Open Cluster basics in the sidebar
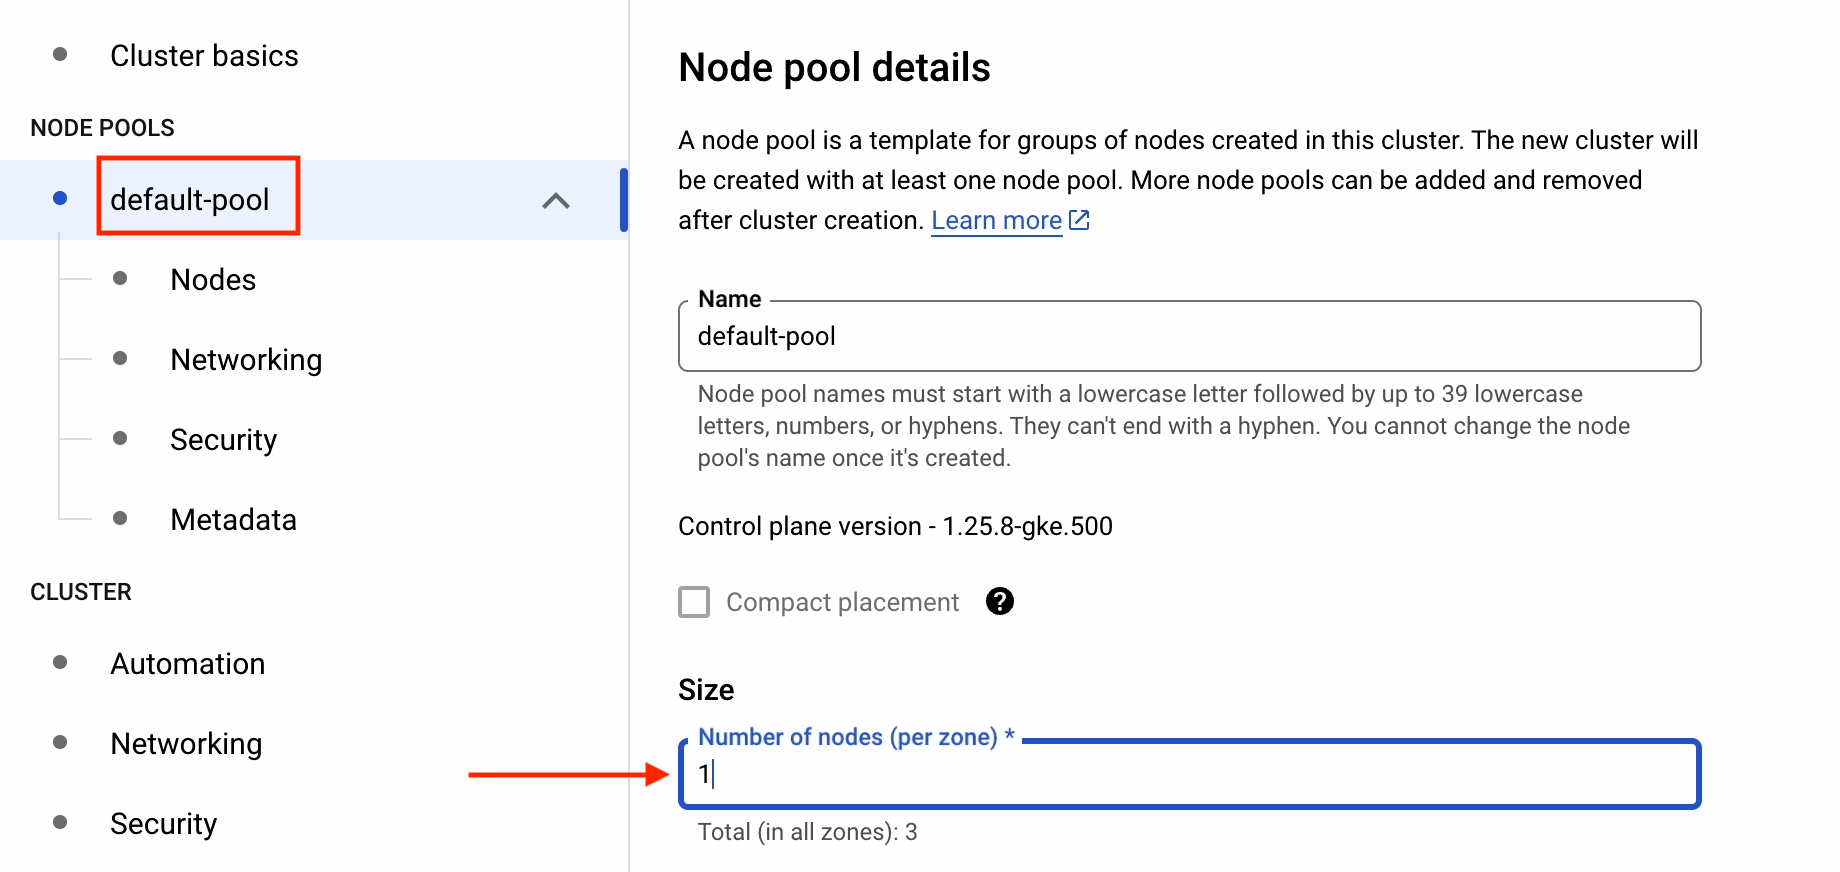Image resolution: width=1840 pixels, height=872 pixels. tap(204, 56)
